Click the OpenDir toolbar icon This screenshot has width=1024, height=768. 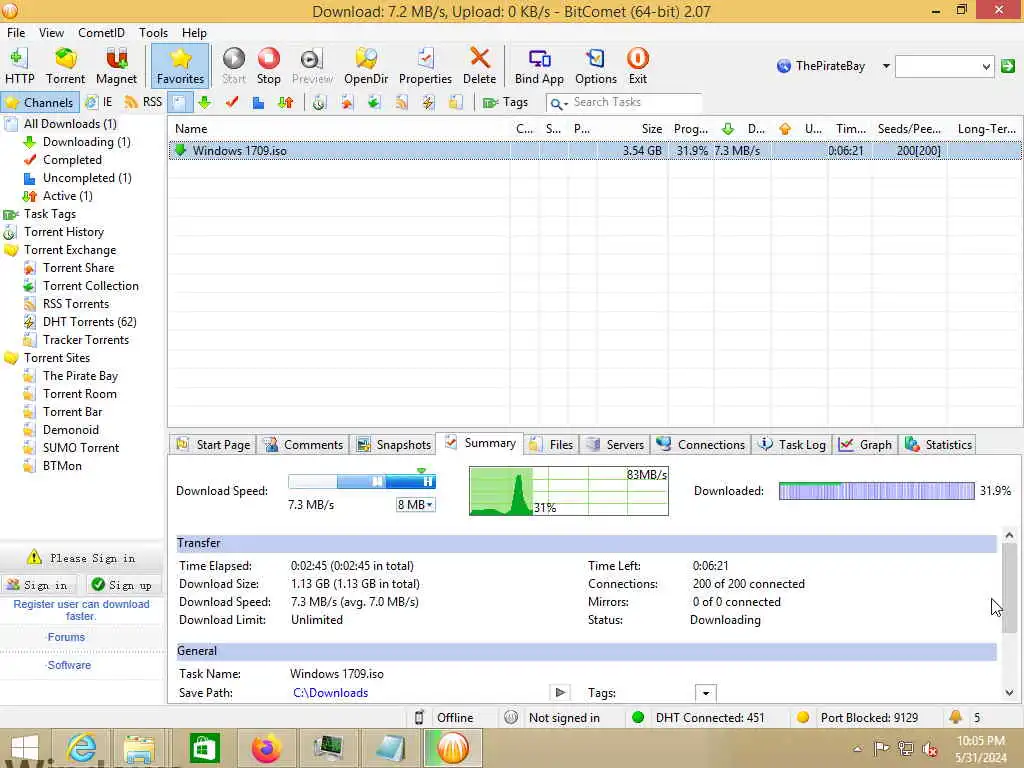[x=366, y=66]
